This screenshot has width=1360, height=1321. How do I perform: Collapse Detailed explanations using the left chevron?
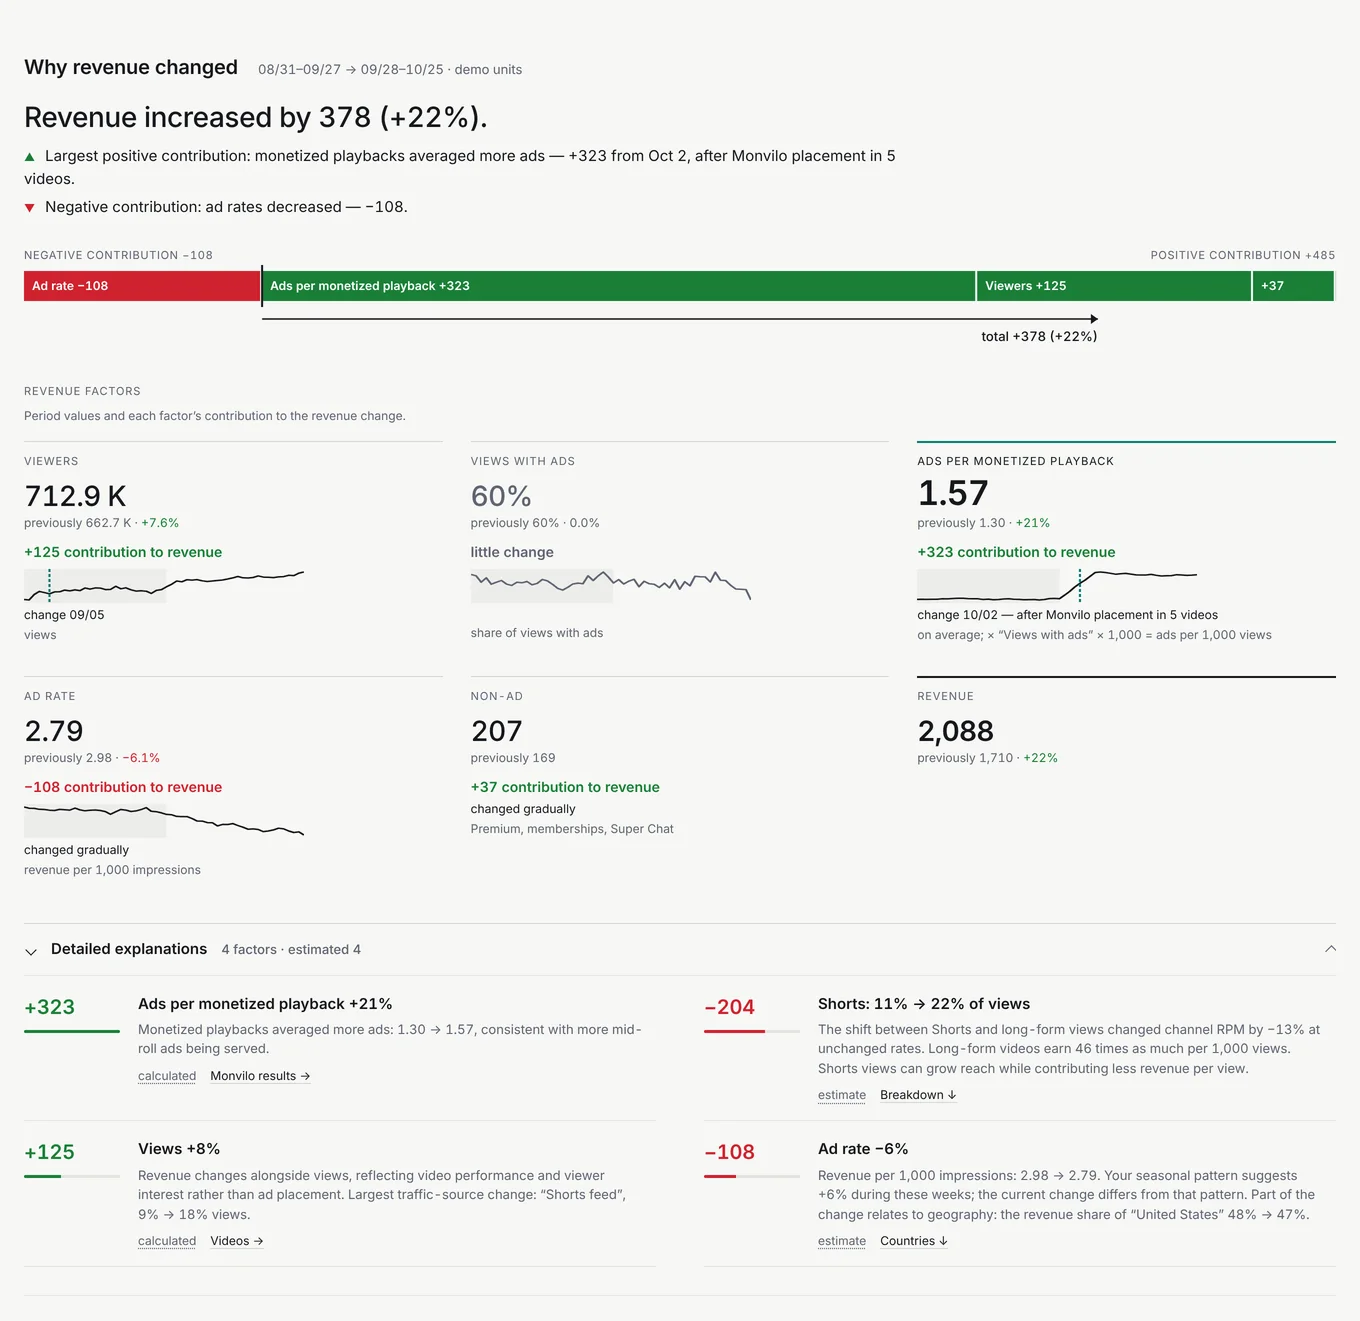pos(31,951)
